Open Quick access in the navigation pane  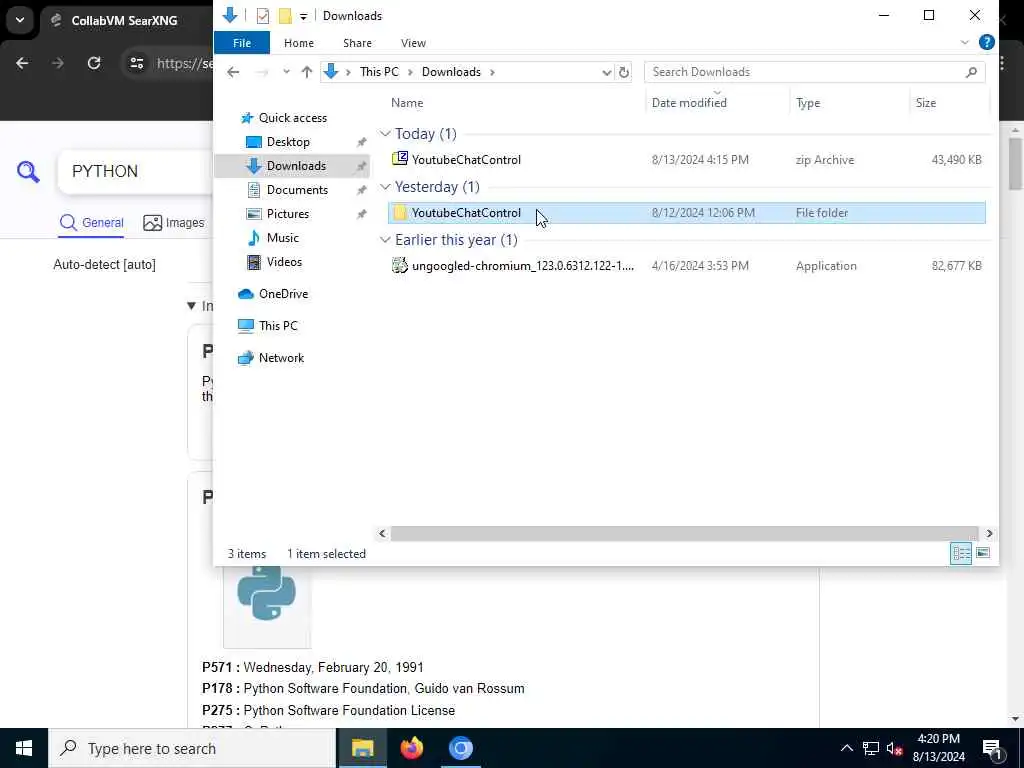[x=292, y=118]
